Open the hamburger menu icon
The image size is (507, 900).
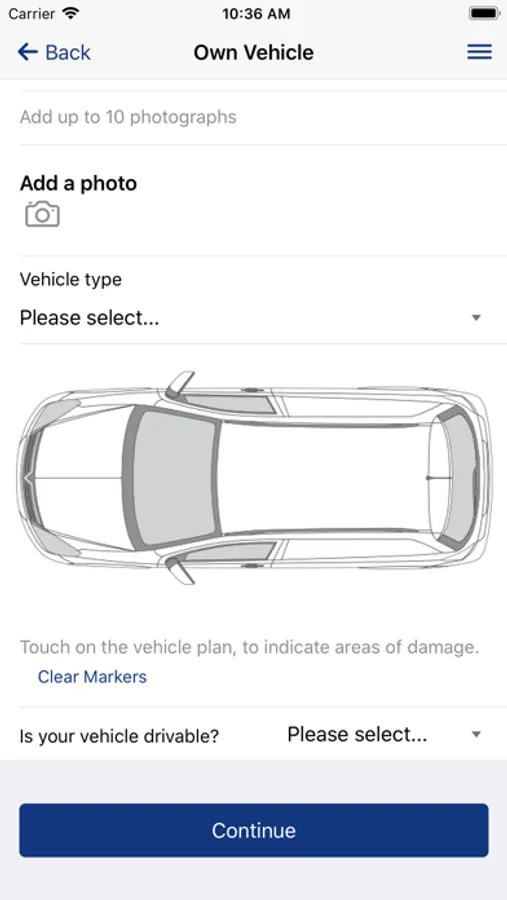[479, 52]
